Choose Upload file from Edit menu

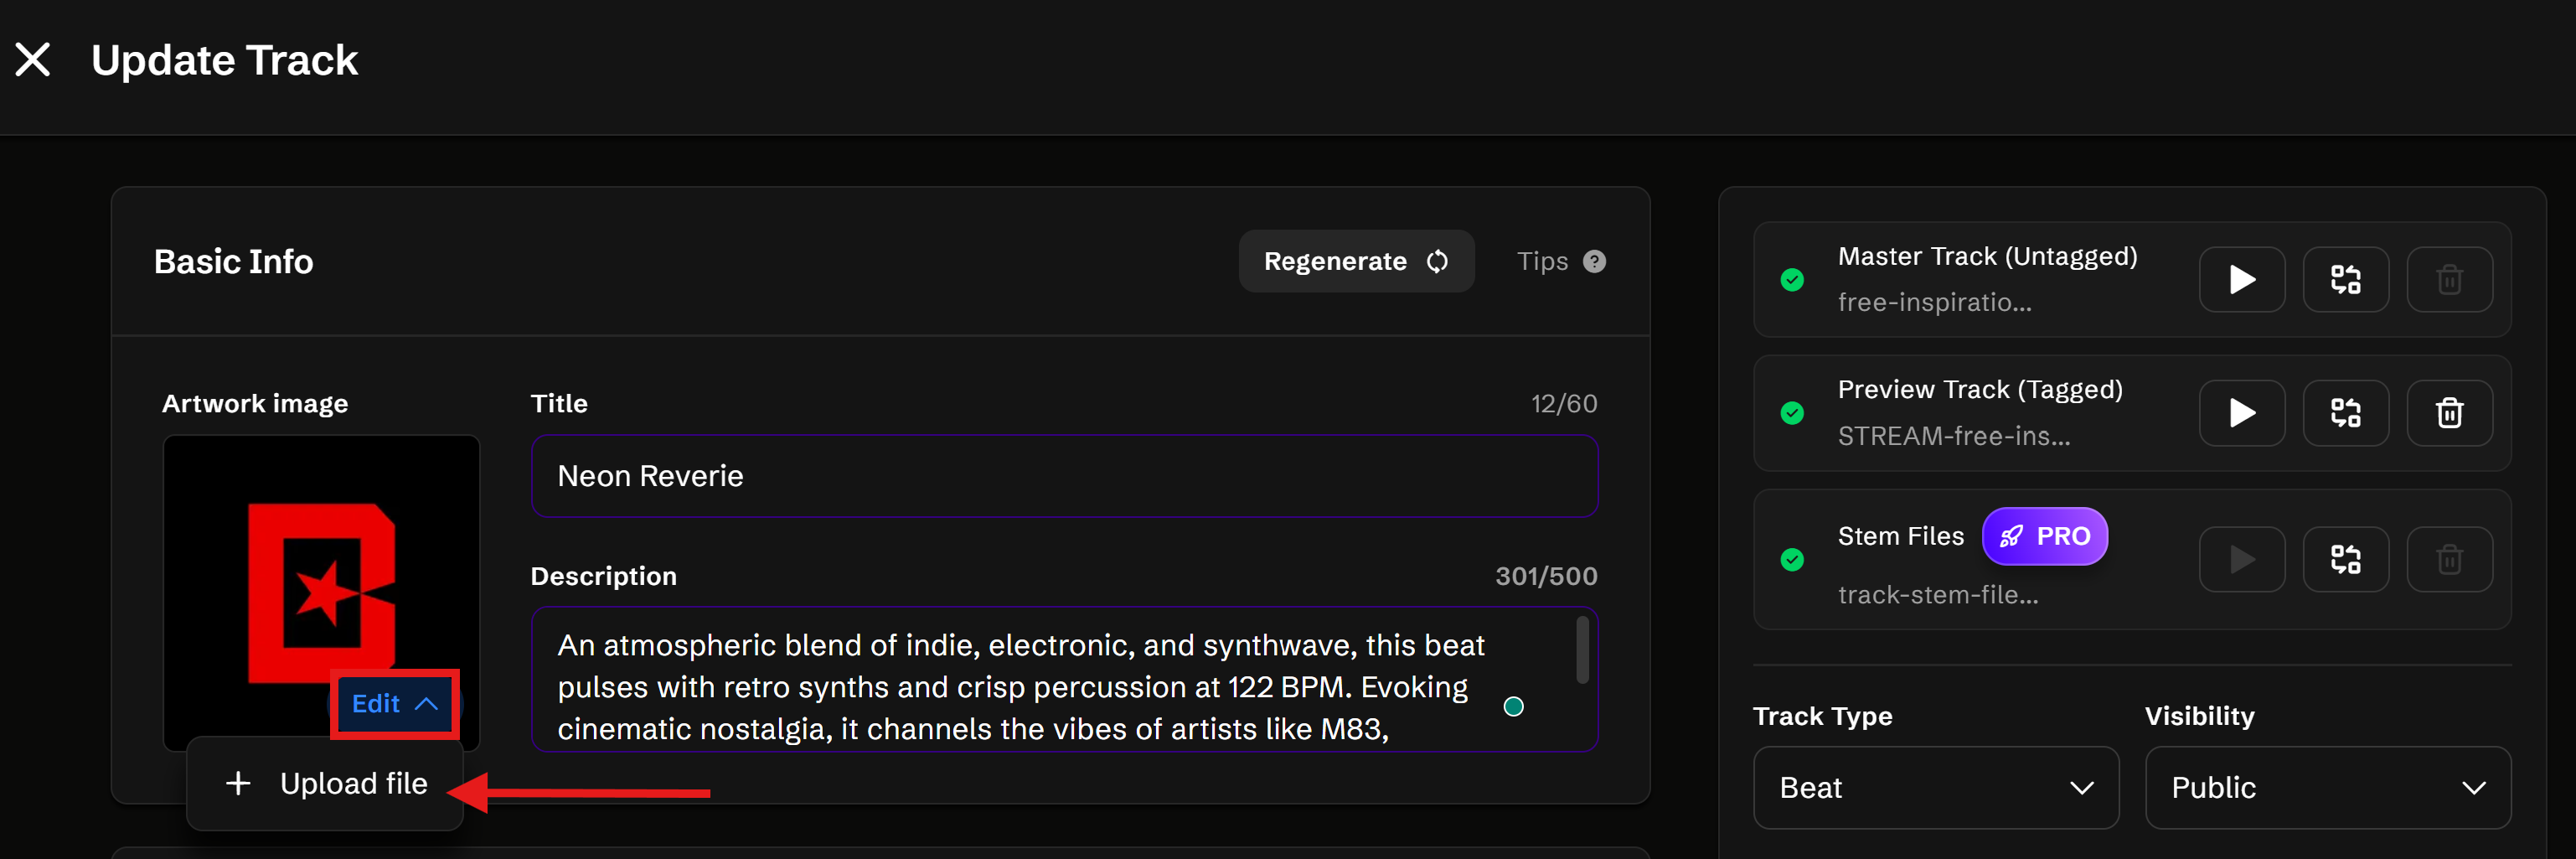pyautogui.click(x=326, y=784)
